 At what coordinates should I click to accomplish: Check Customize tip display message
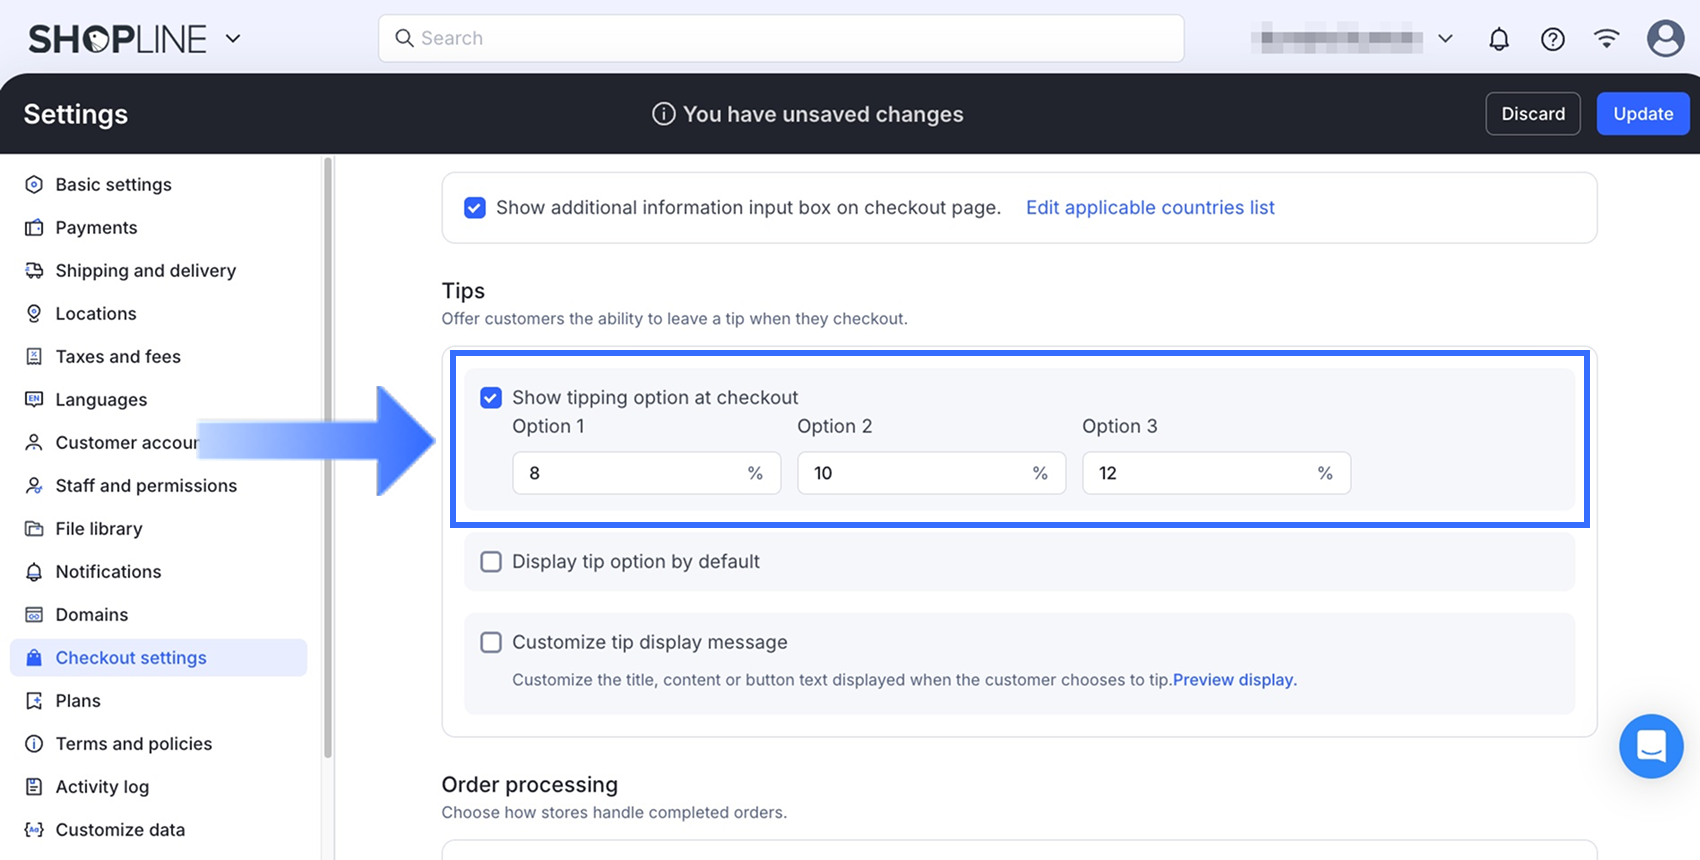[491, 642]
